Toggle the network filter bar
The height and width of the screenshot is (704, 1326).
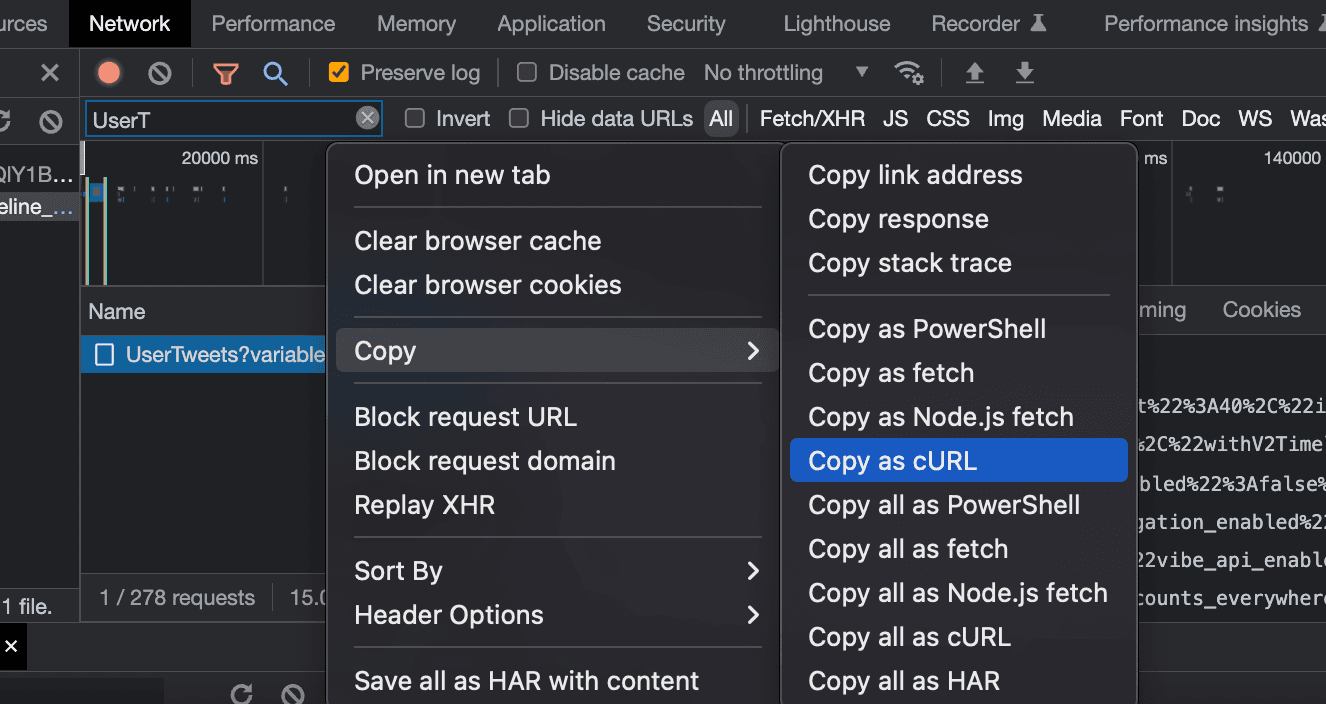(x=225, y=72)
